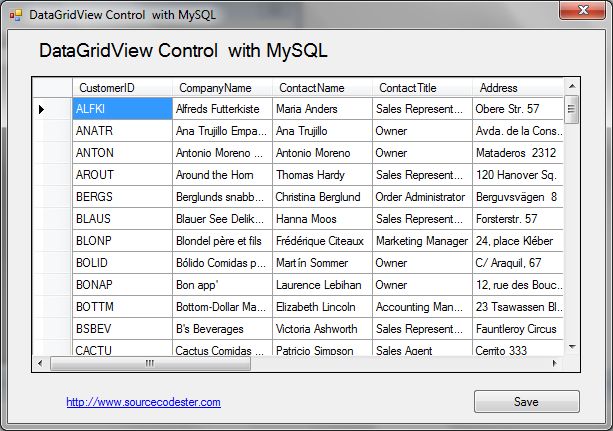This screenshot has height=431, width=613.
Task: Open the sourcecodester.com hyperlink
Action: click(x=143, y=402)
